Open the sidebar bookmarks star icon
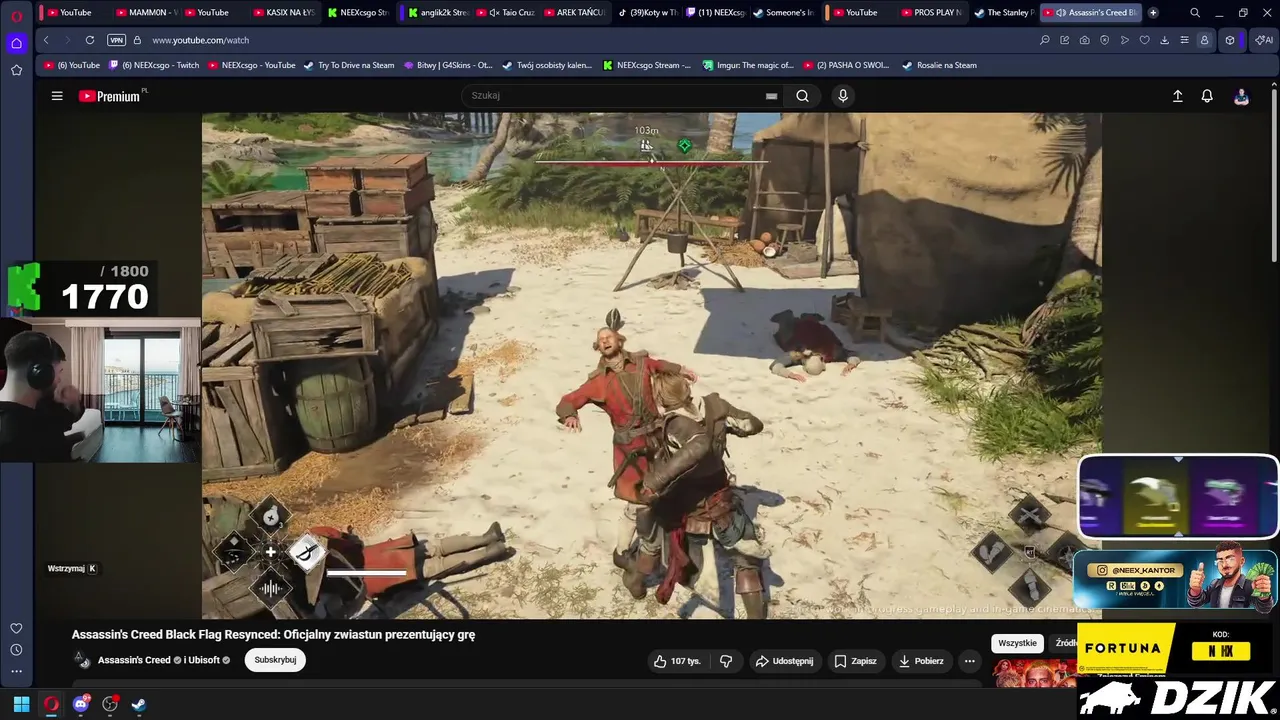The width and height of the screenshot is (1280, 720). [x=16, y=70]
